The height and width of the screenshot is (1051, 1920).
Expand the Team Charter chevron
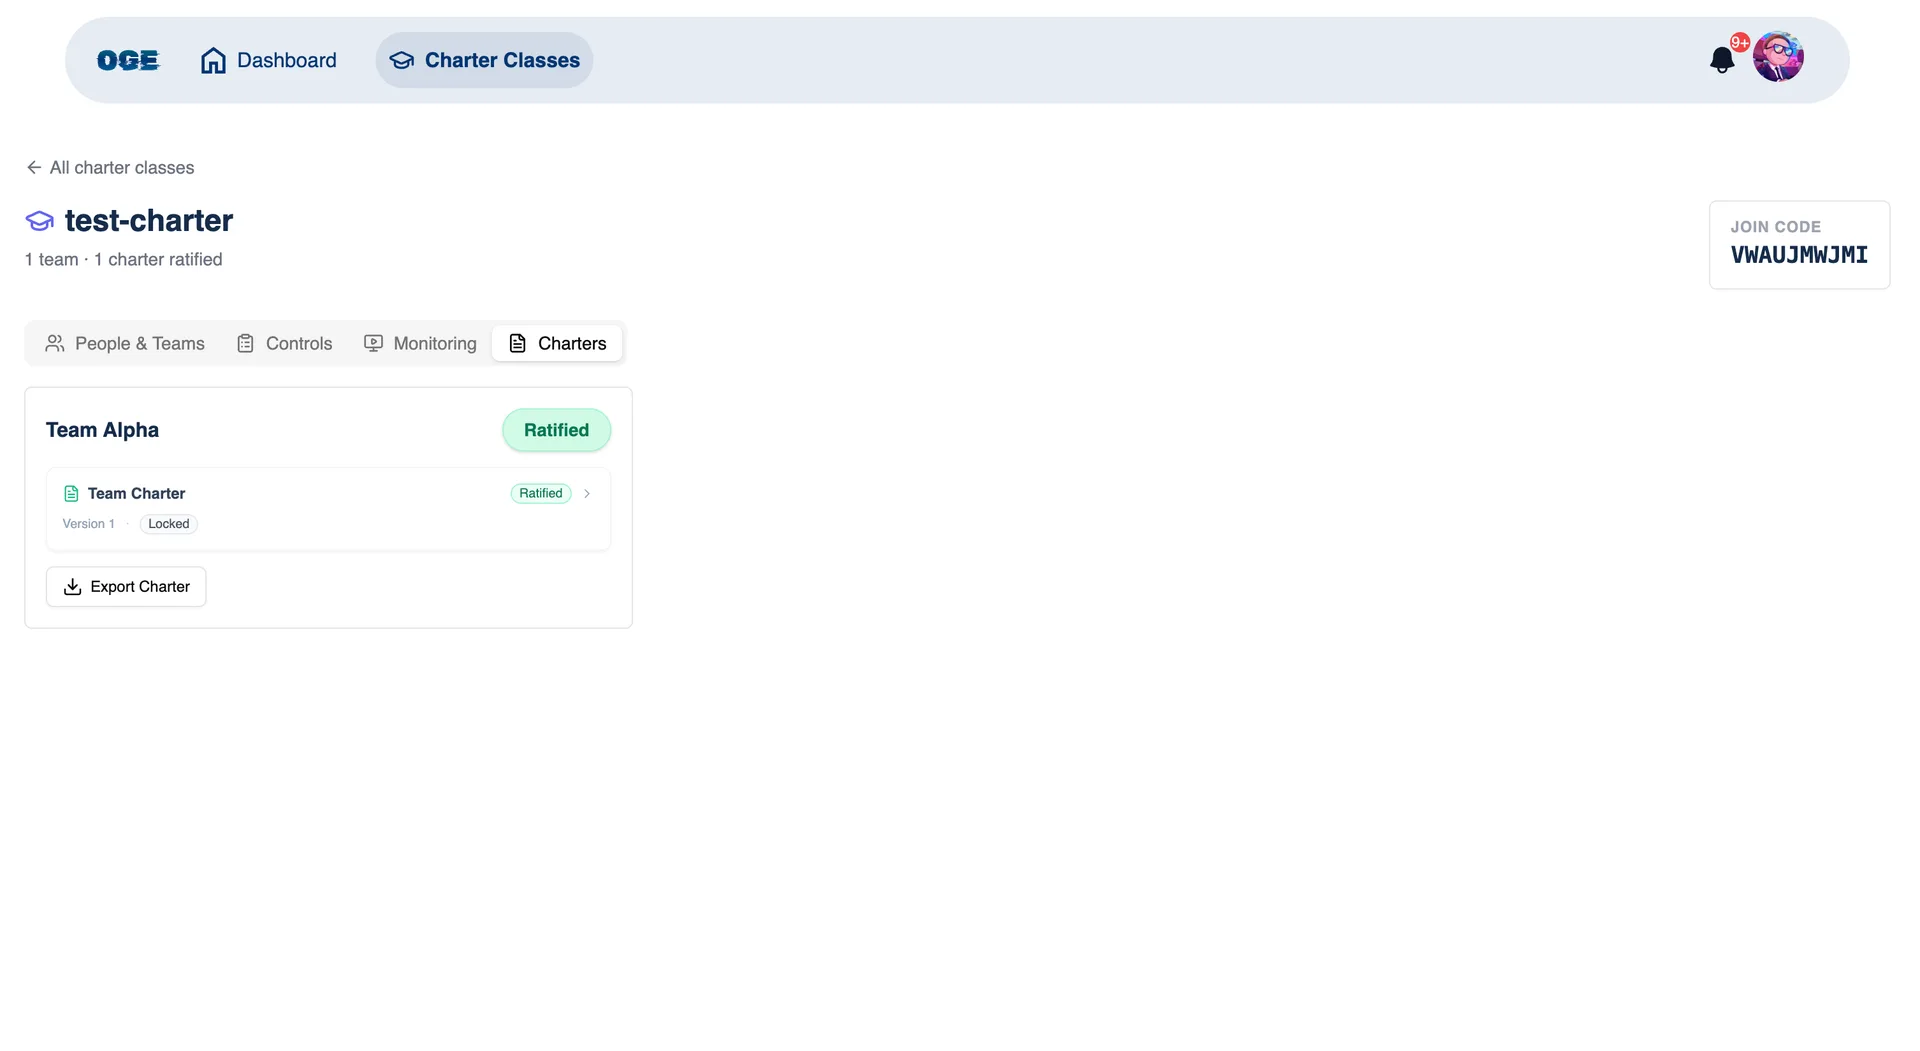click(587, 493)
